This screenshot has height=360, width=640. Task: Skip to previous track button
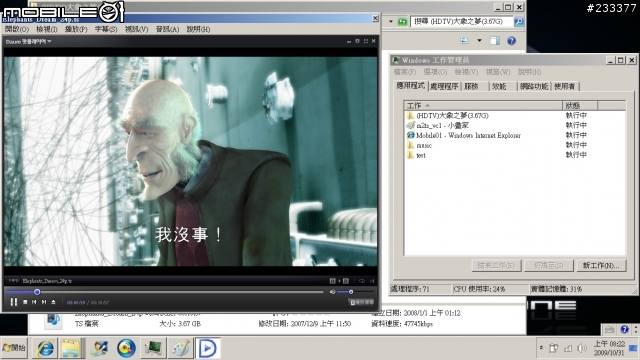tap(34, 302)
